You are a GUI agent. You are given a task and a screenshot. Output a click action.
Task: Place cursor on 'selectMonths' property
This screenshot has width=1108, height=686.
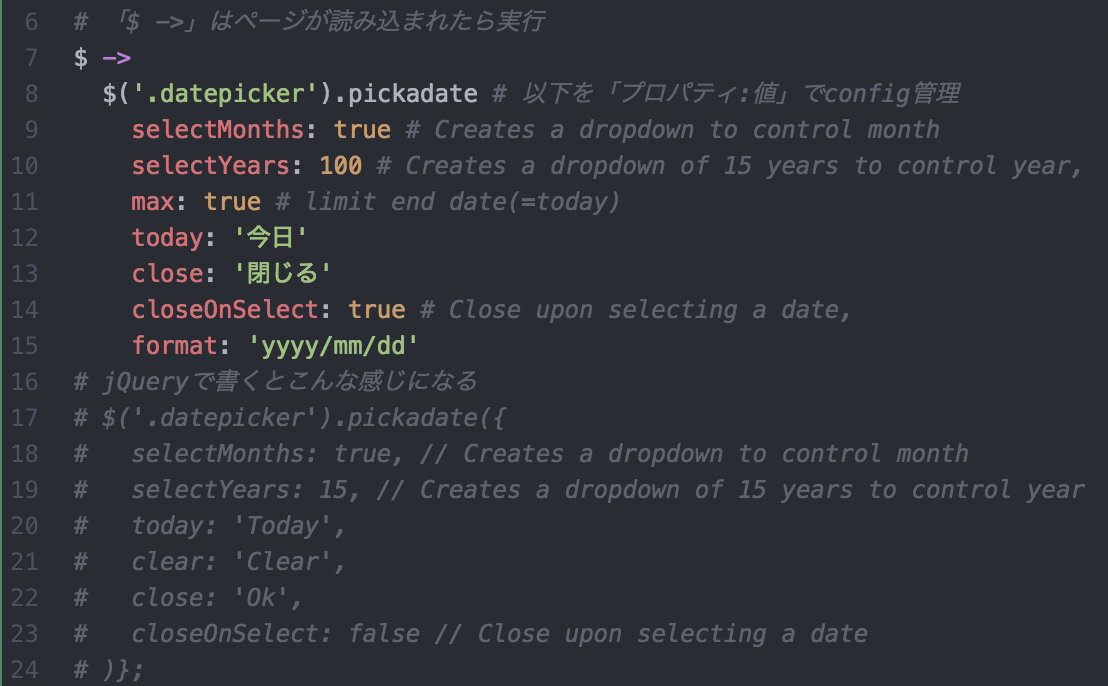[218, 129]
